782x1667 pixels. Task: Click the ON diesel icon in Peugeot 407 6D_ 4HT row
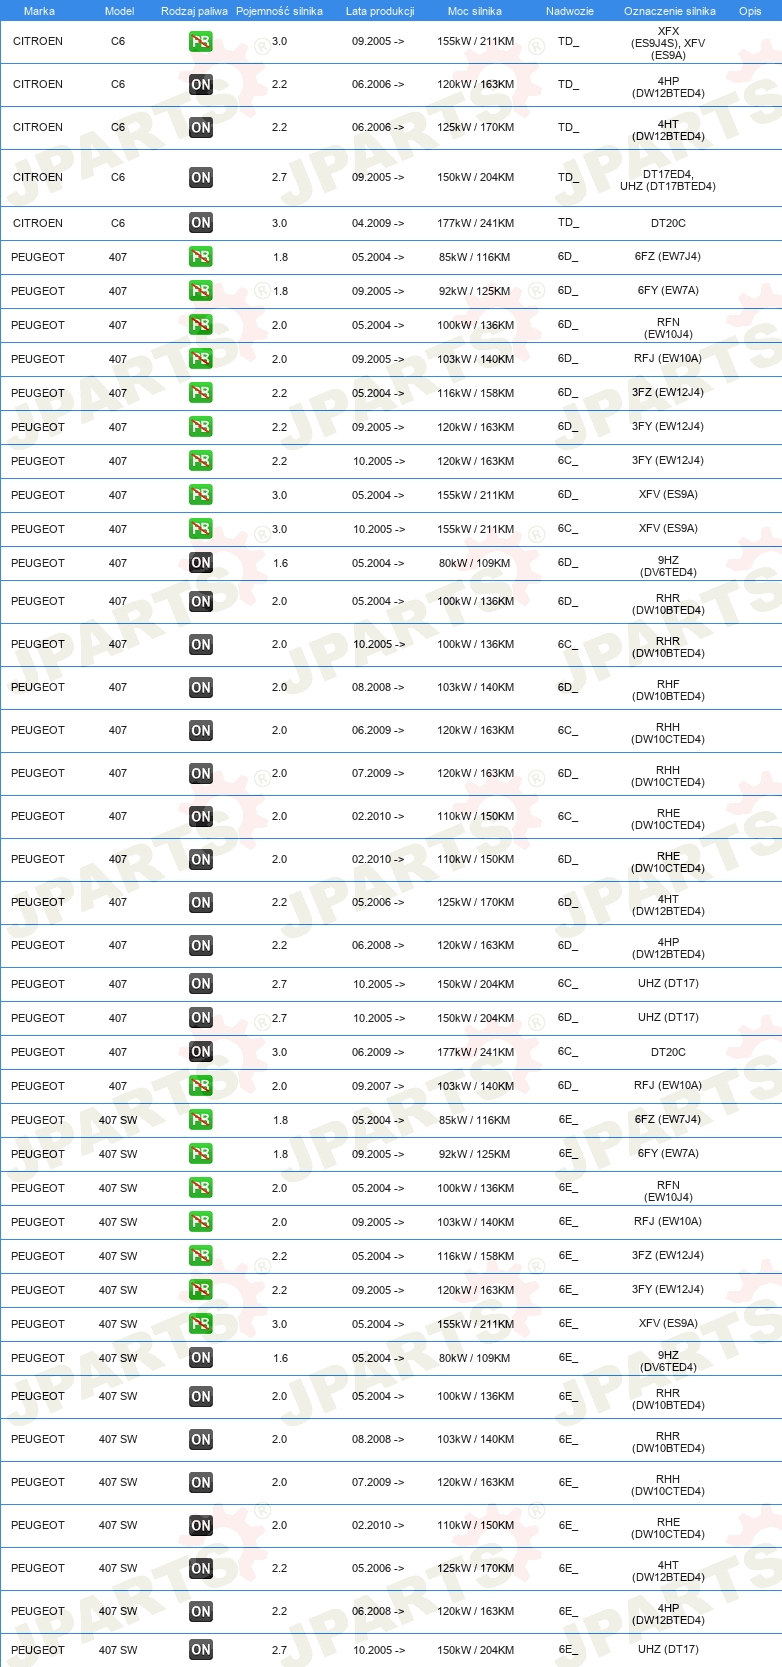coord(201,903)
